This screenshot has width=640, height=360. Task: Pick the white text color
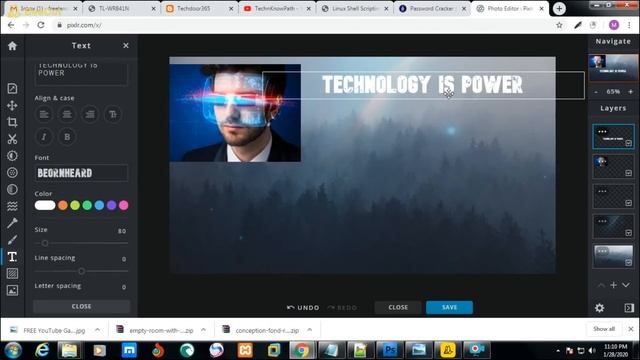click(x=45, y=205)
